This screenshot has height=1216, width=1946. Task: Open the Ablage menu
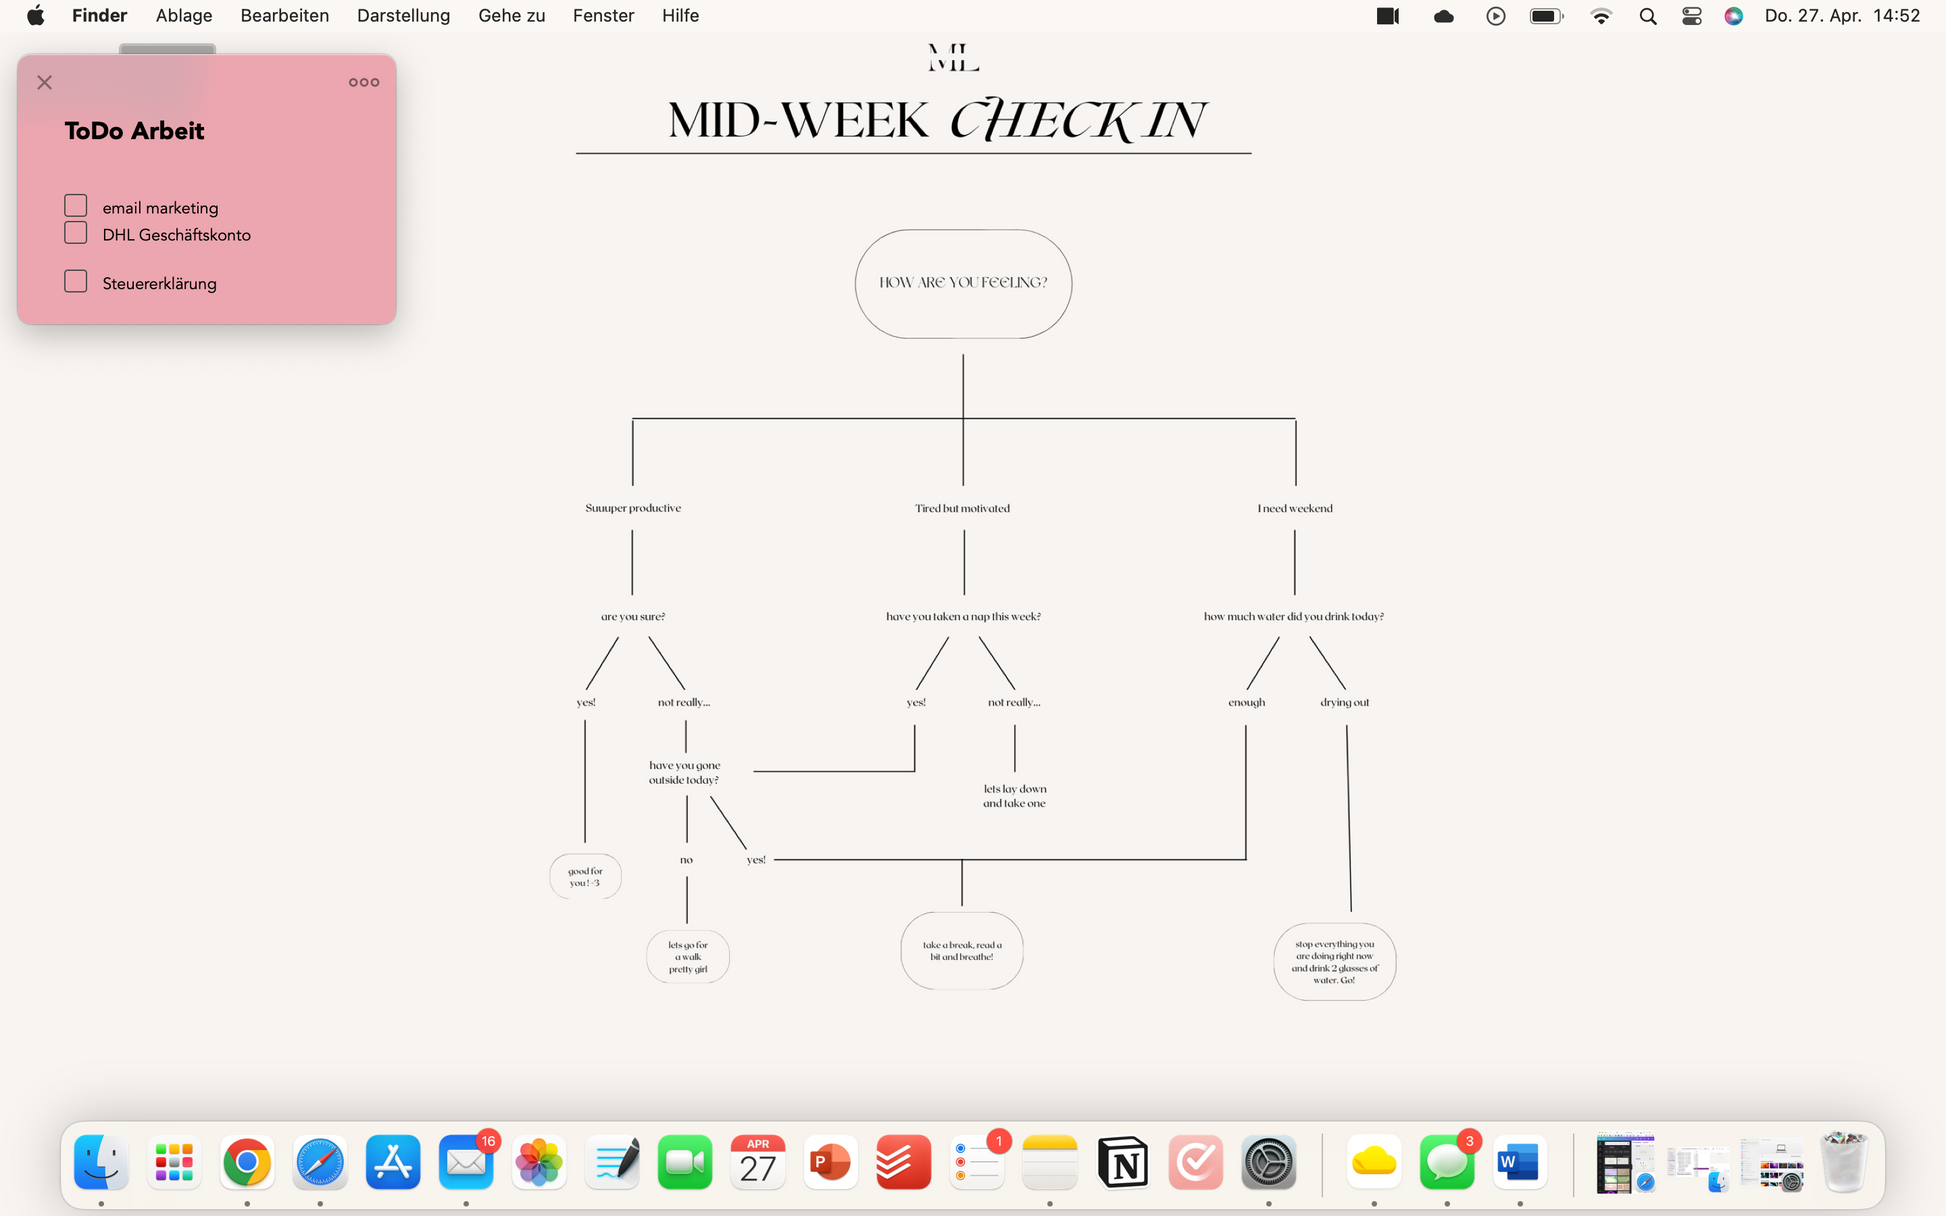pos(183,16)
